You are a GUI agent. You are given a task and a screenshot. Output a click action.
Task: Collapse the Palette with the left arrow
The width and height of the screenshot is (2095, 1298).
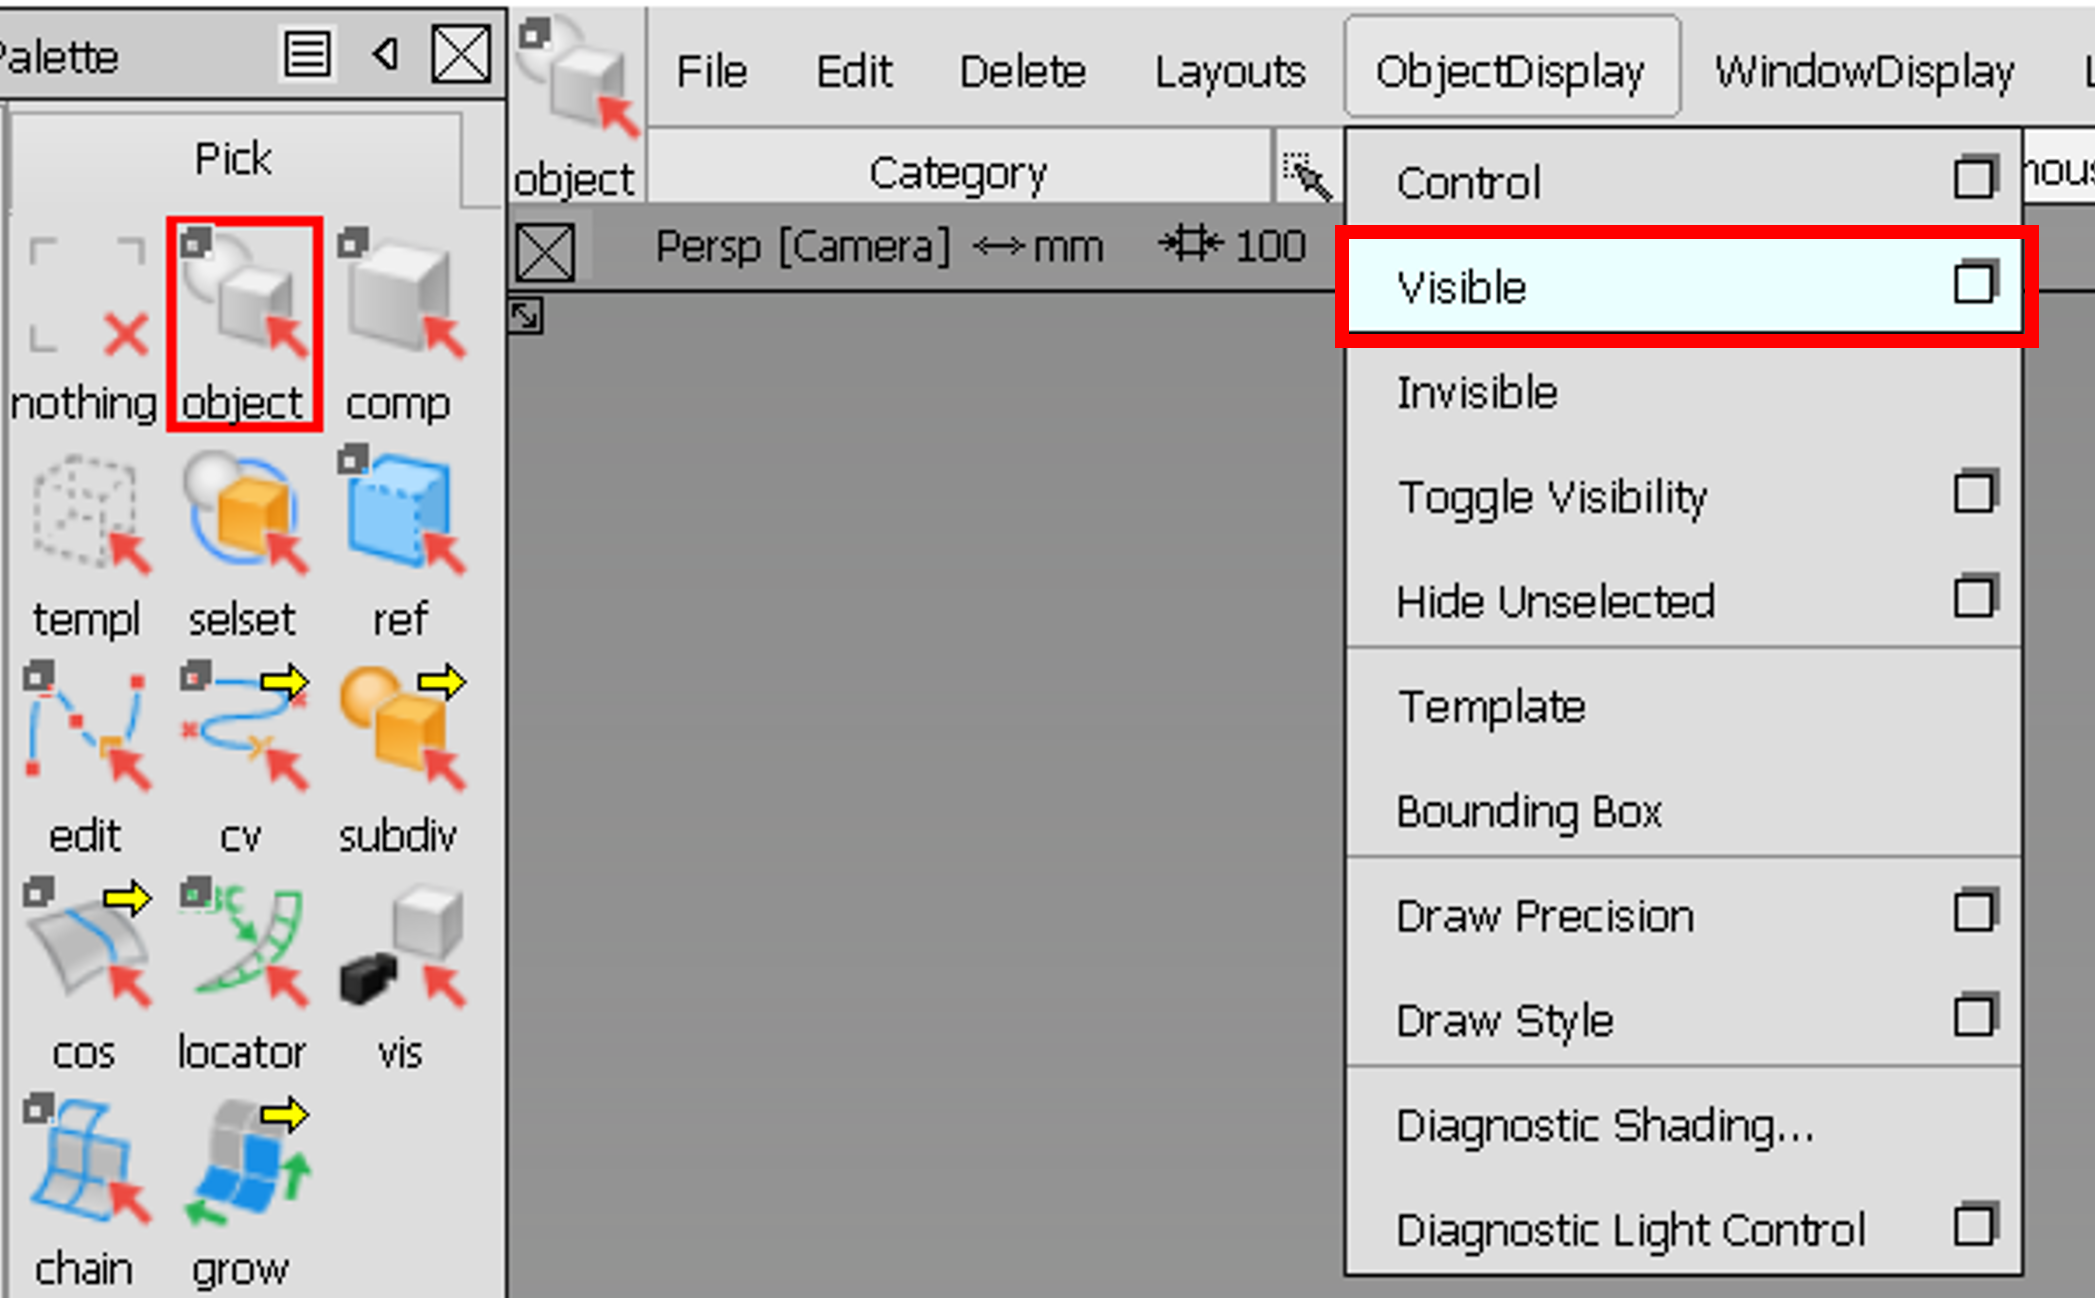[x=383, y=56]
